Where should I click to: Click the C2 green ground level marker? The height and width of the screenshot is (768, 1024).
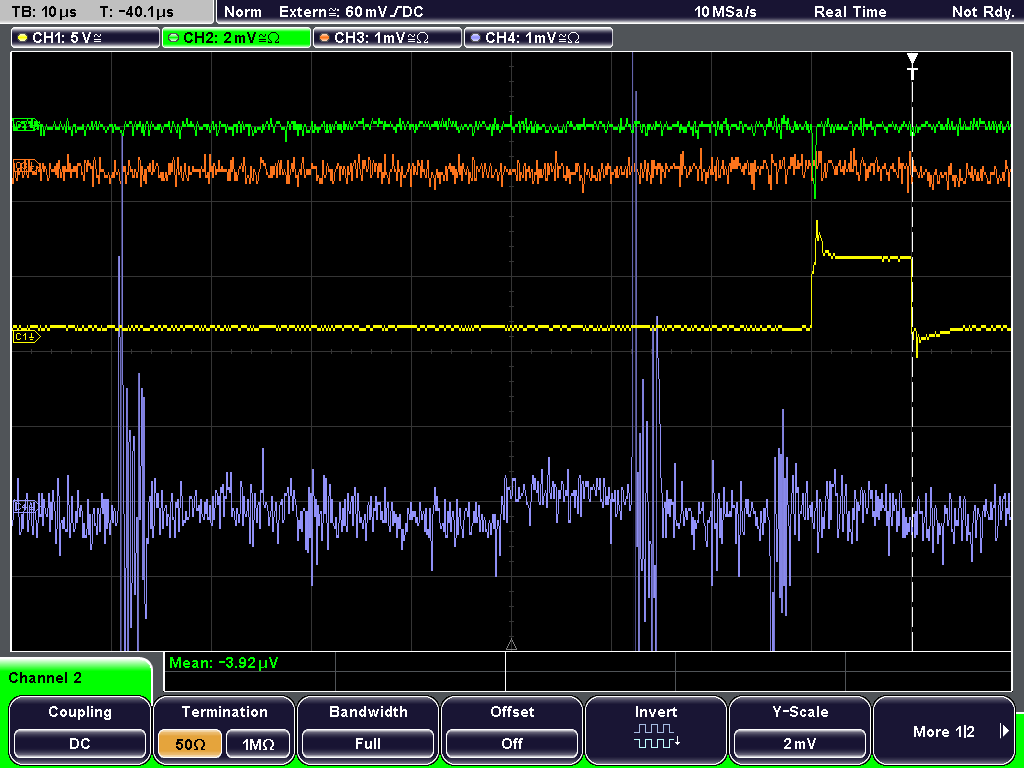point(25,125)
